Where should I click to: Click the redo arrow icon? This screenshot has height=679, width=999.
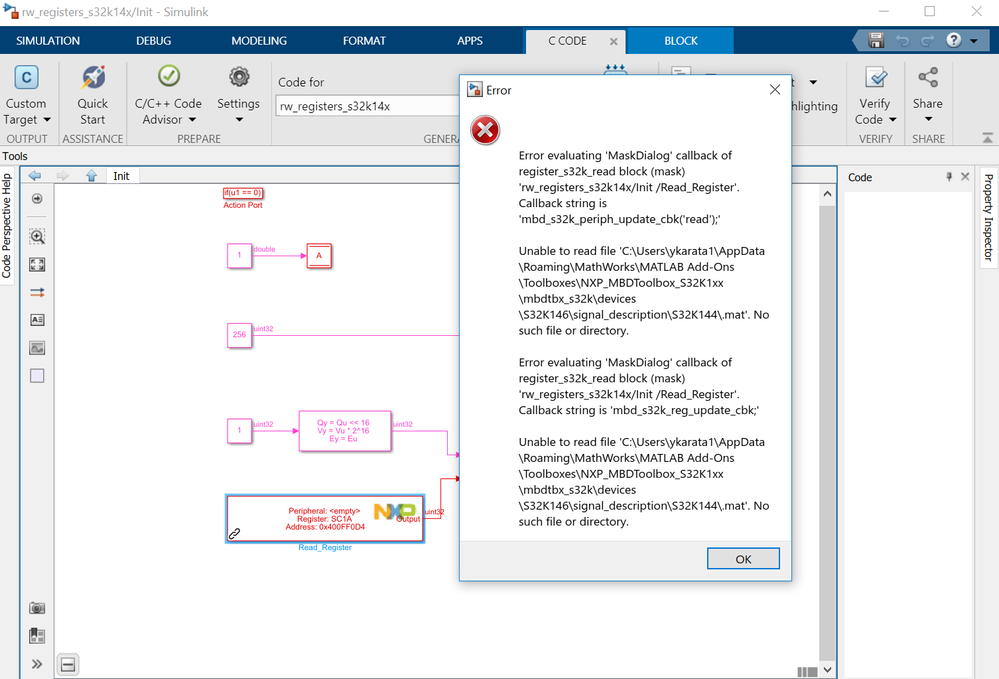(x=927, y=41)
